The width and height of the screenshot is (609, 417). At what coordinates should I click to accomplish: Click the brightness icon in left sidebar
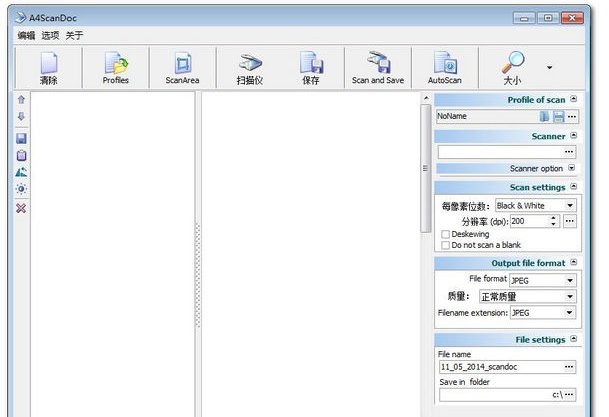[21, 189]
